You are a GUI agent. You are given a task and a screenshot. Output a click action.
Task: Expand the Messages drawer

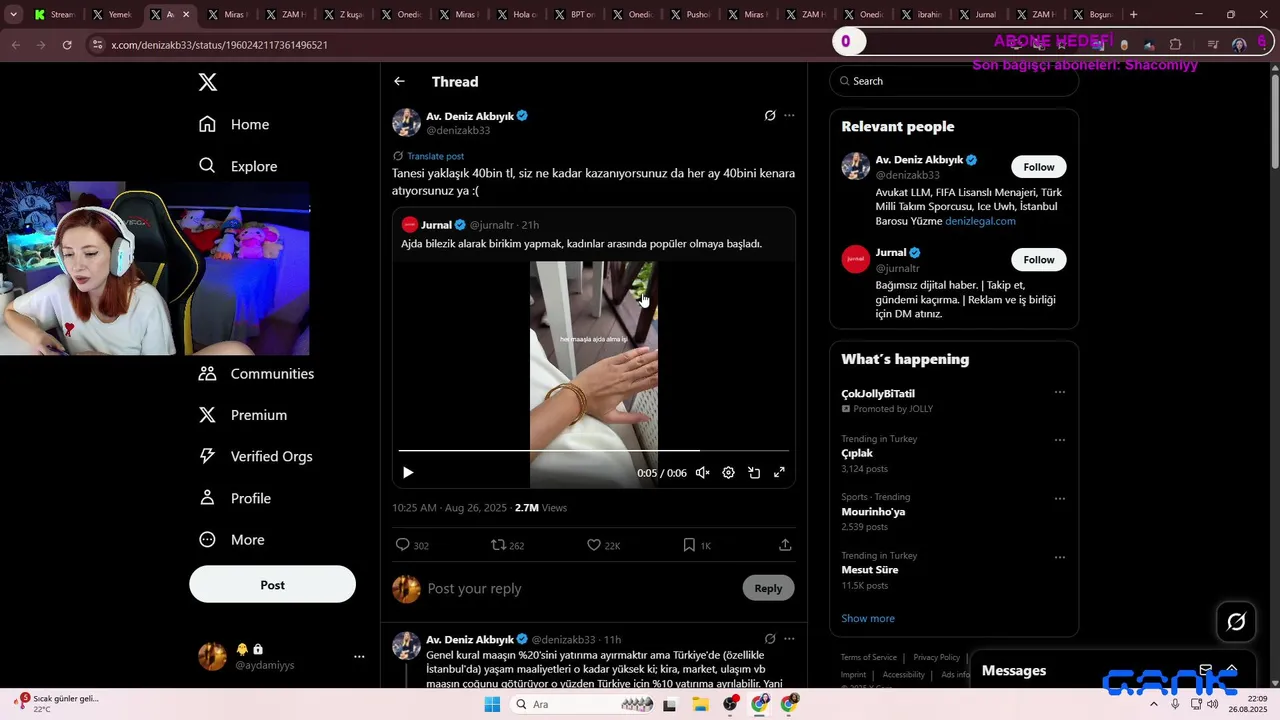click(x=1232, y=670)
